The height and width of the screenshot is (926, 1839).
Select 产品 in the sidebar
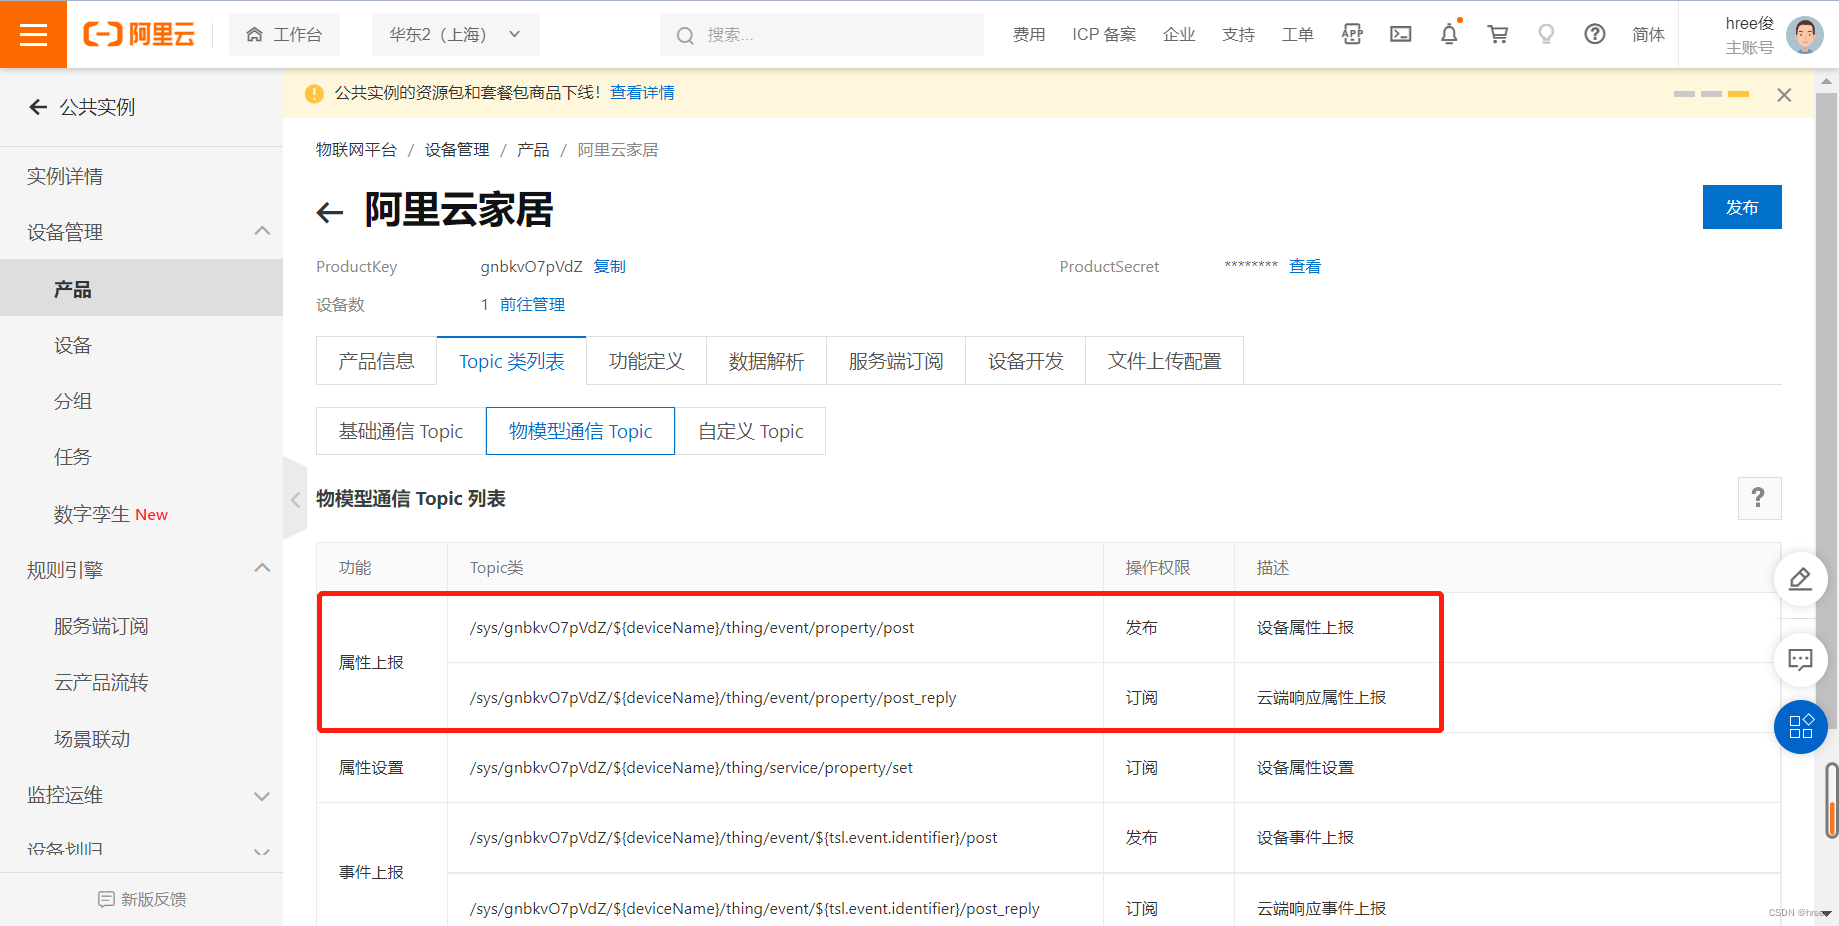coord(141,289)
